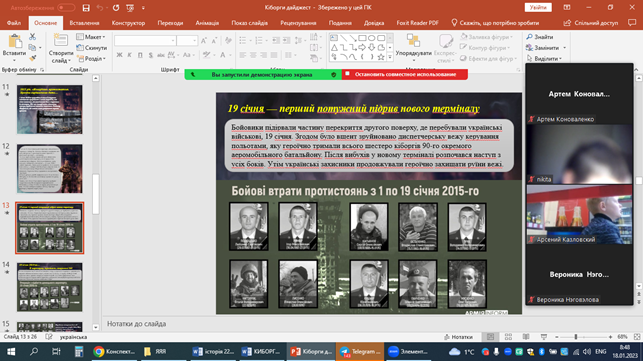The height and width of the screenshot is (361, 643).
Task: Open Telegram from the taskbar
Action: click(x=360, y=352)
